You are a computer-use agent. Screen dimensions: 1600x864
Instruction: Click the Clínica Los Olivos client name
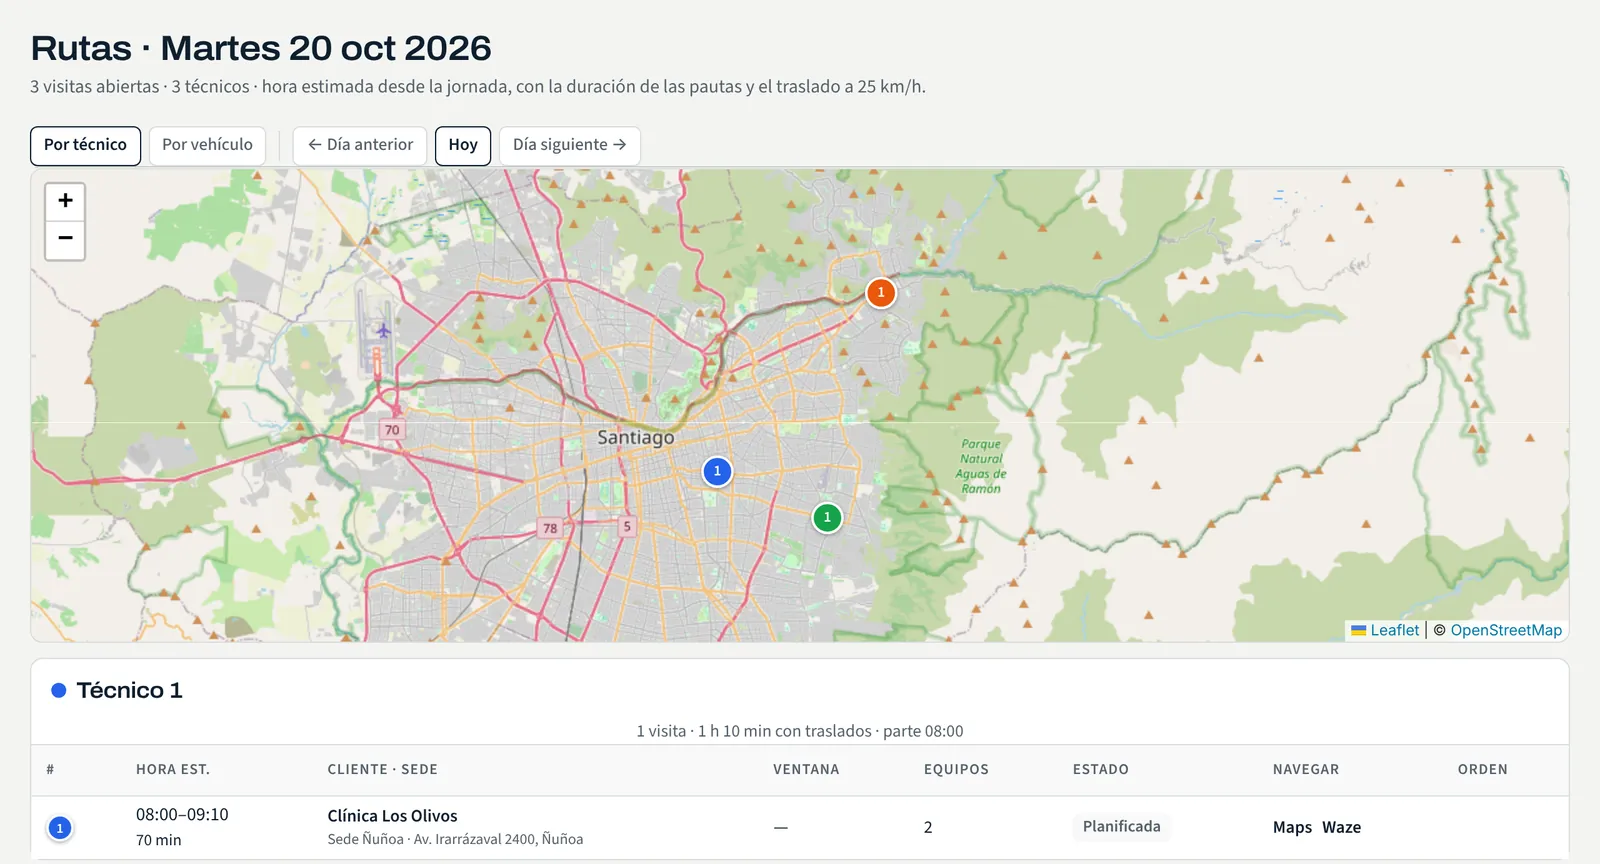392,816
